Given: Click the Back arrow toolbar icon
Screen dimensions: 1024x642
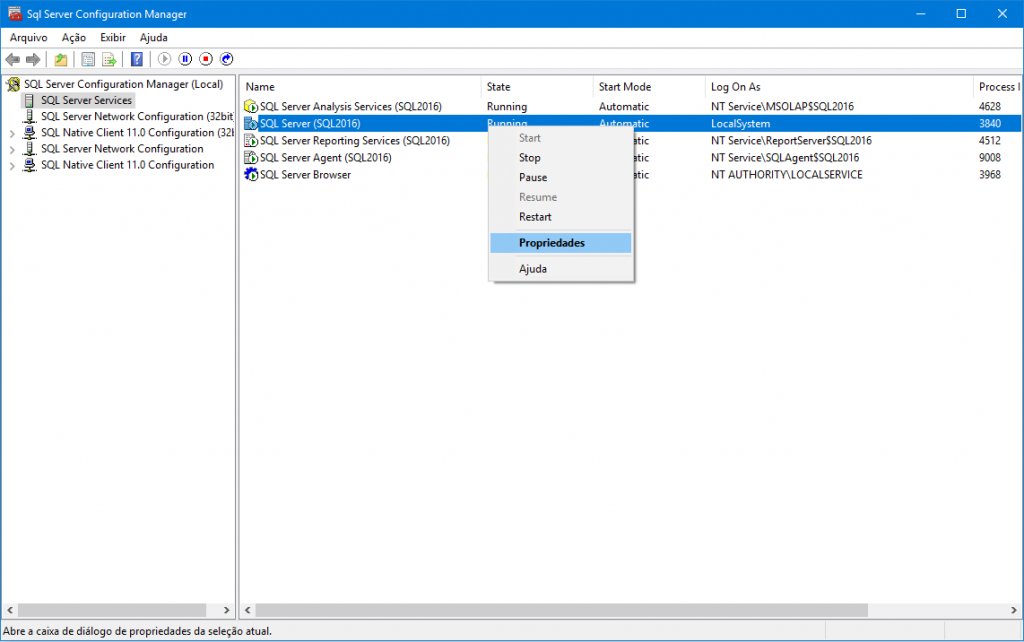Looking at the screenshot, I should pyautogui.click(x=12, y=59).
